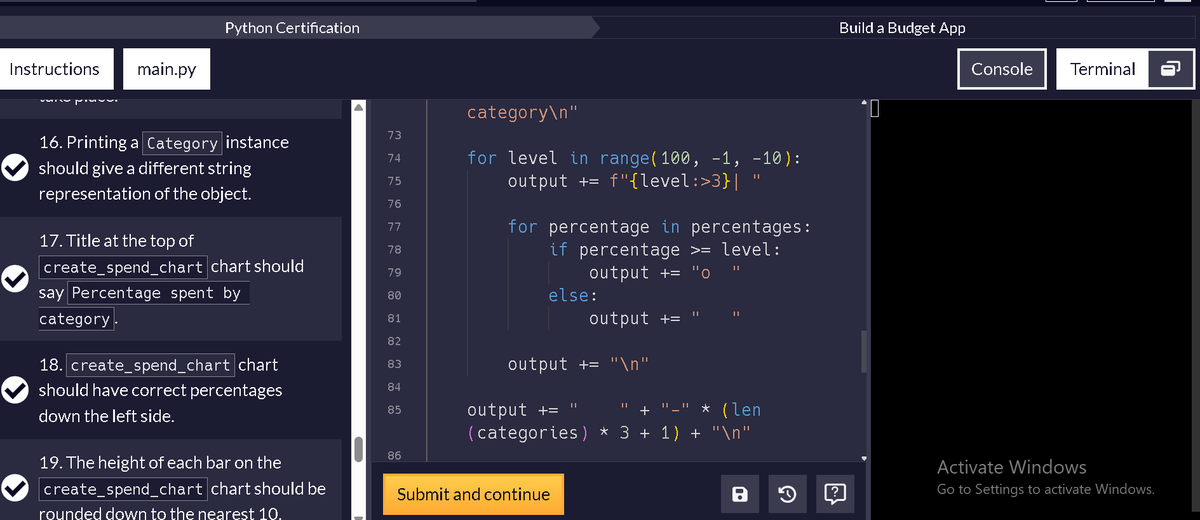The height and width of the screenshot is (520, 1200).
Task: Open the Build a Budget App link
Action: click(902, 28)
